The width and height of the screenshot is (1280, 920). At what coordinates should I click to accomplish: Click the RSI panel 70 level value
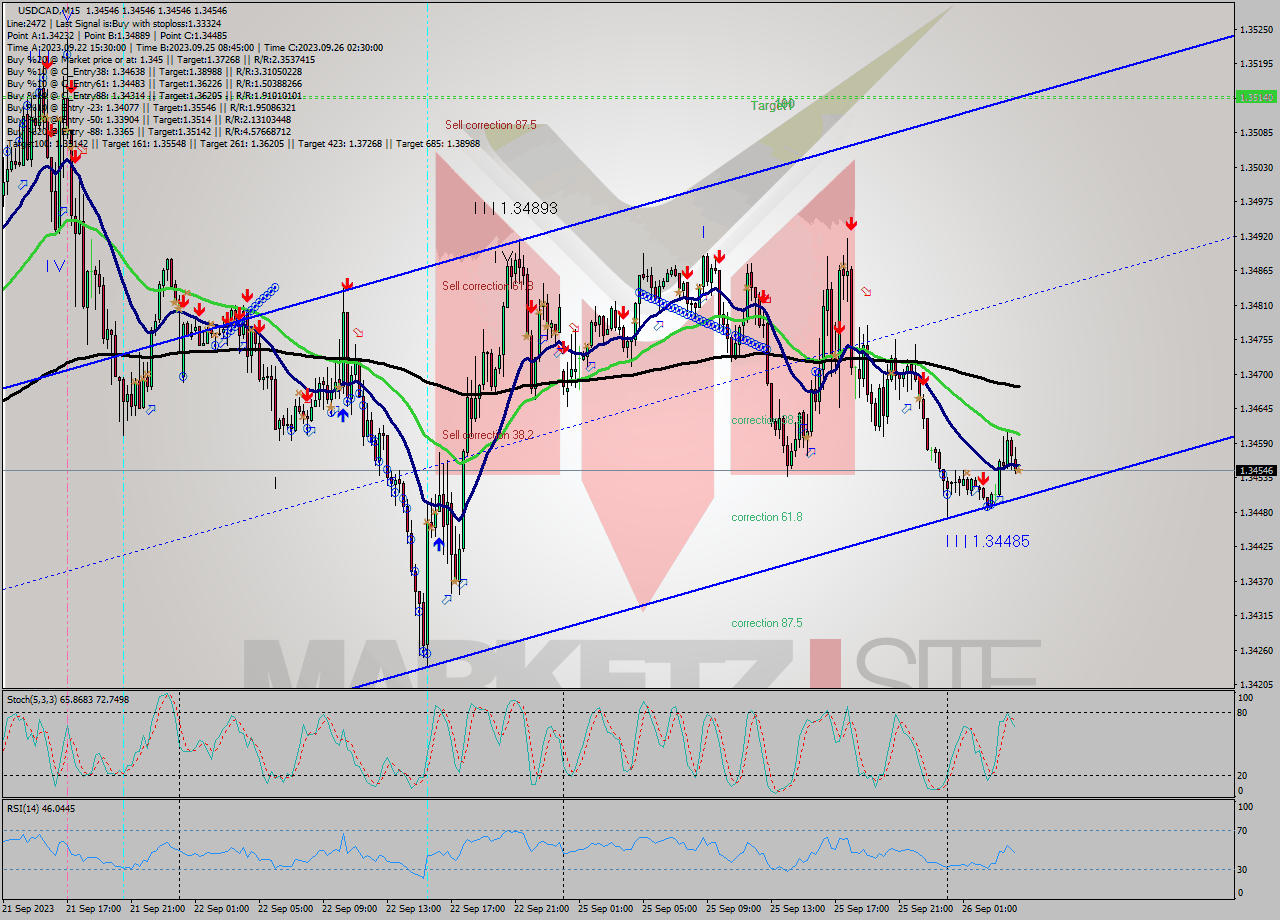click(x=1243, y=830)
